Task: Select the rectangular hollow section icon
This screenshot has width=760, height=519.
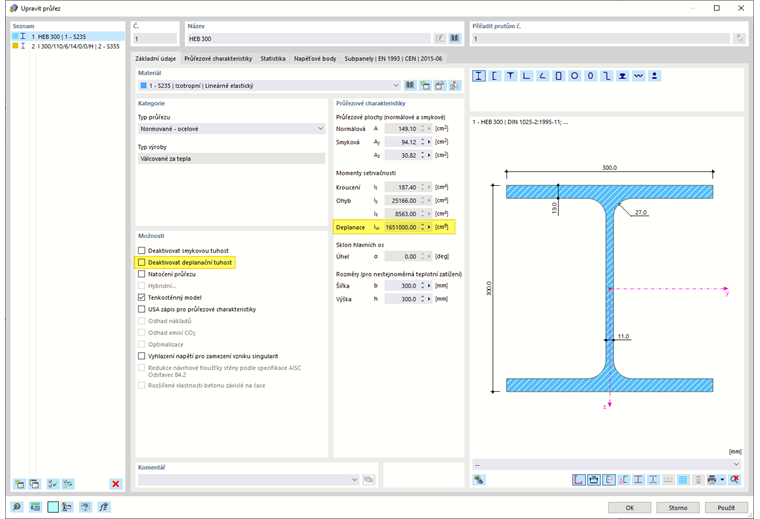Action: click(x=558, y=76)
